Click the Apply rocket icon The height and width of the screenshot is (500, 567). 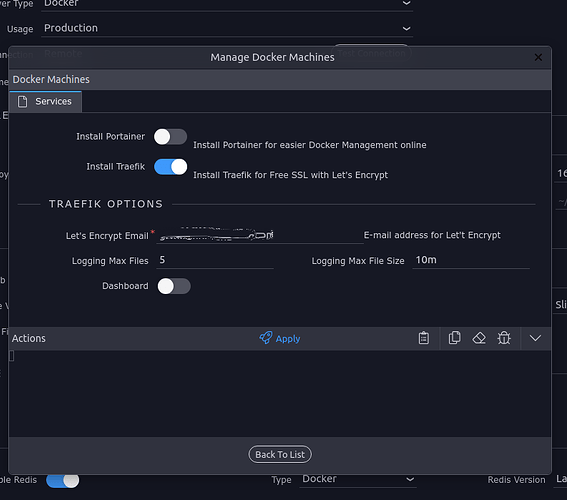tap(266, 338)
